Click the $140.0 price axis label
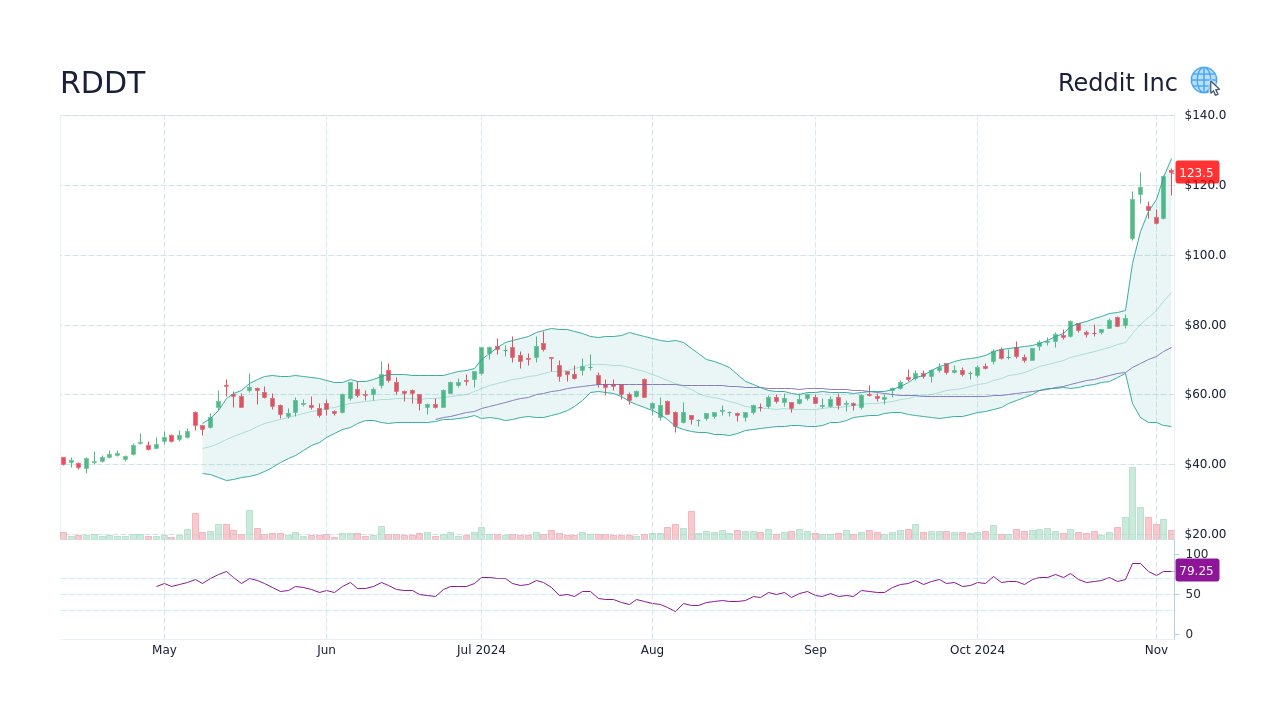Image resolution: width=1280 pixels, height=720 pixels. coord(1205,115)
